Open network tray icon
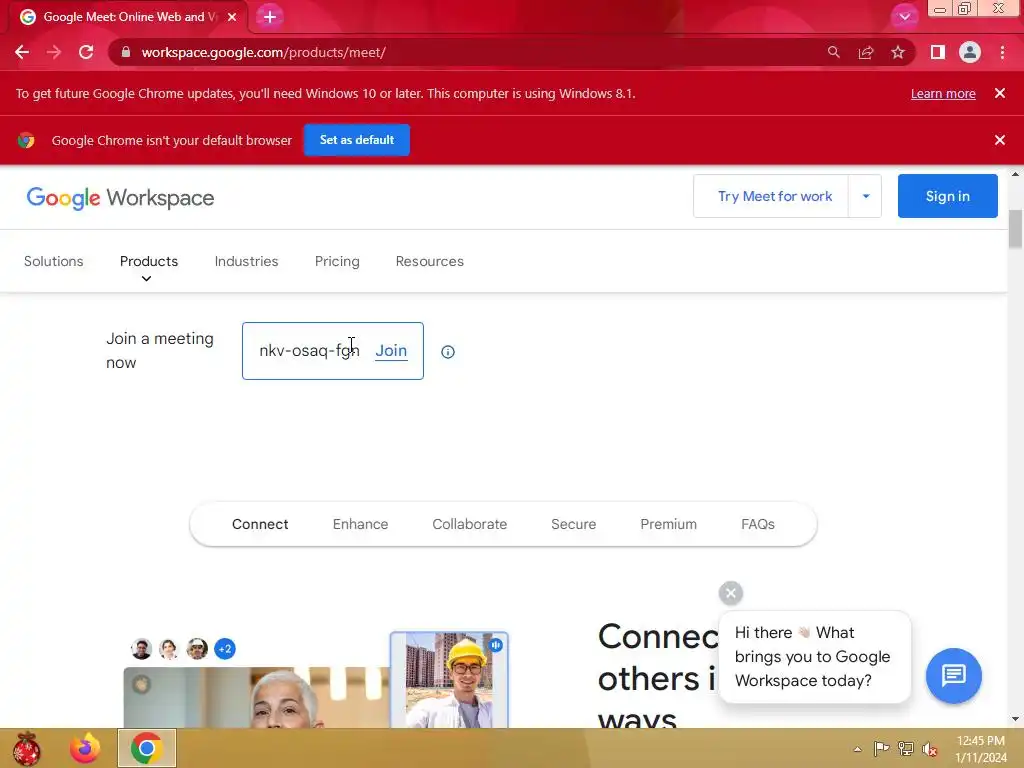This screenshot has height=768, width=1024. (x=906, y=748)
